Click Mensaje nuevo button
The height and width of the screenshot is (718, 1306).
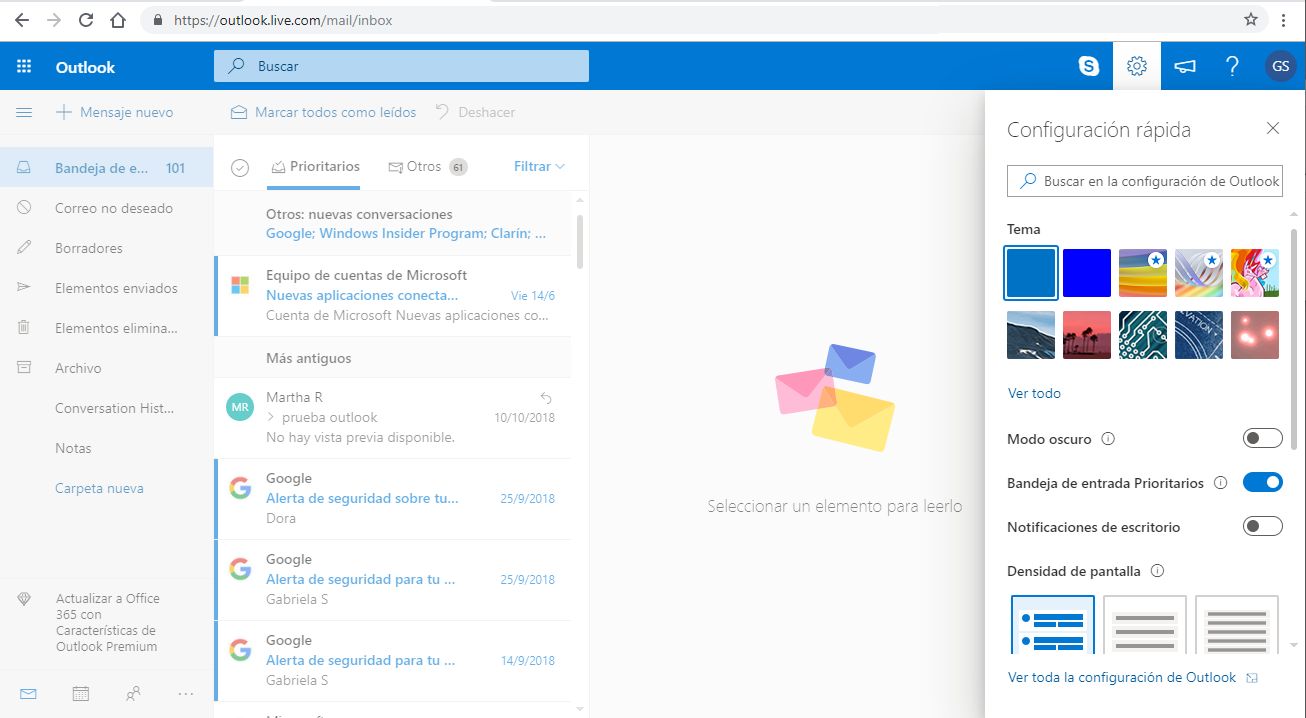(x=114, y=112)
